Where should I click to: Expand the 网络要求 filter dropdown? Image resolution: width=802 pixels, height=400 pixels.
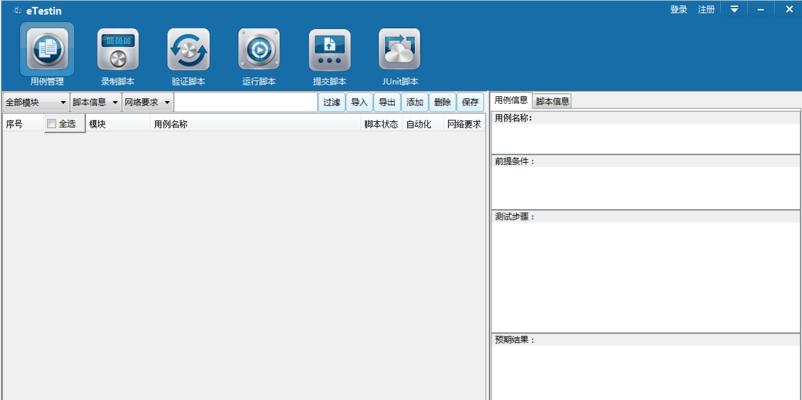(148, 102)
